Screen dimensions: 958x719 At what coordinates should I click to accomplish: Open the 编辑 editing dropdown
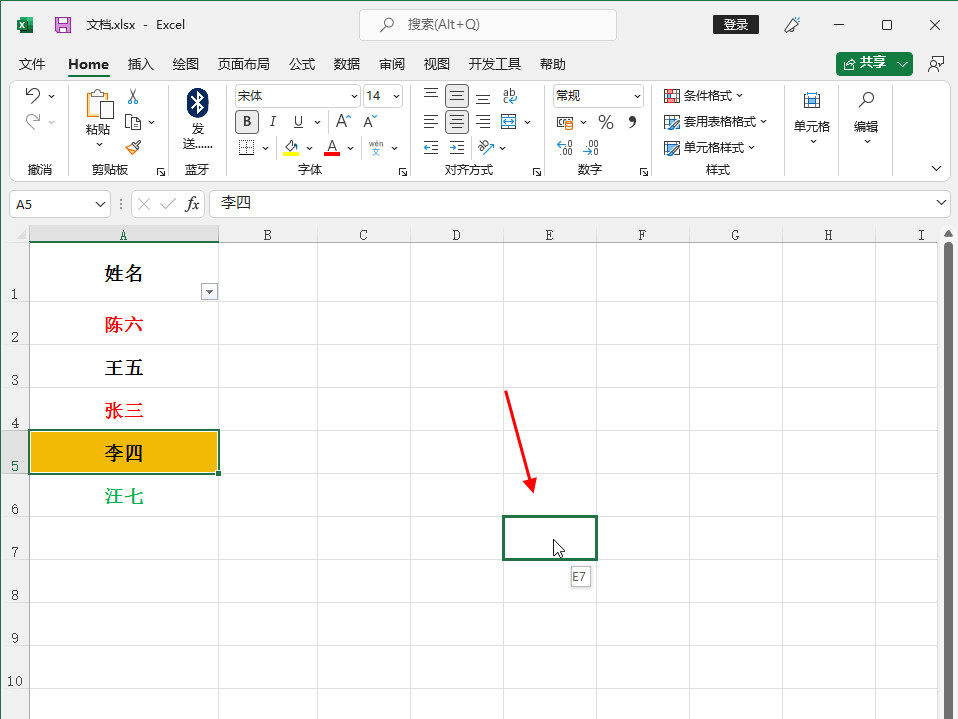click(x=866, y=118)
